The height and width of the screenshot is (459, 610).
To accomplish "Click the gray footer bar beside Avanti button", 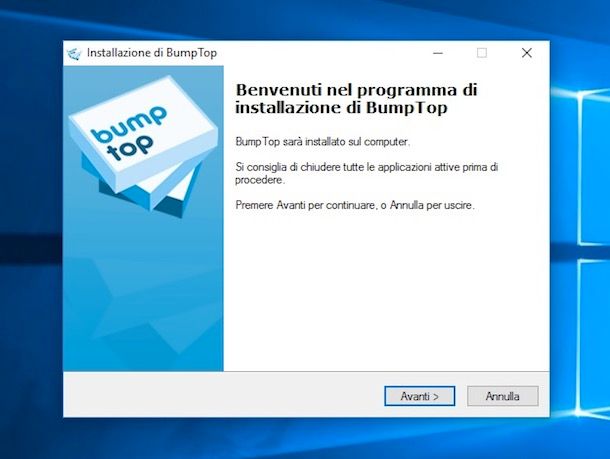I will 222,395.
